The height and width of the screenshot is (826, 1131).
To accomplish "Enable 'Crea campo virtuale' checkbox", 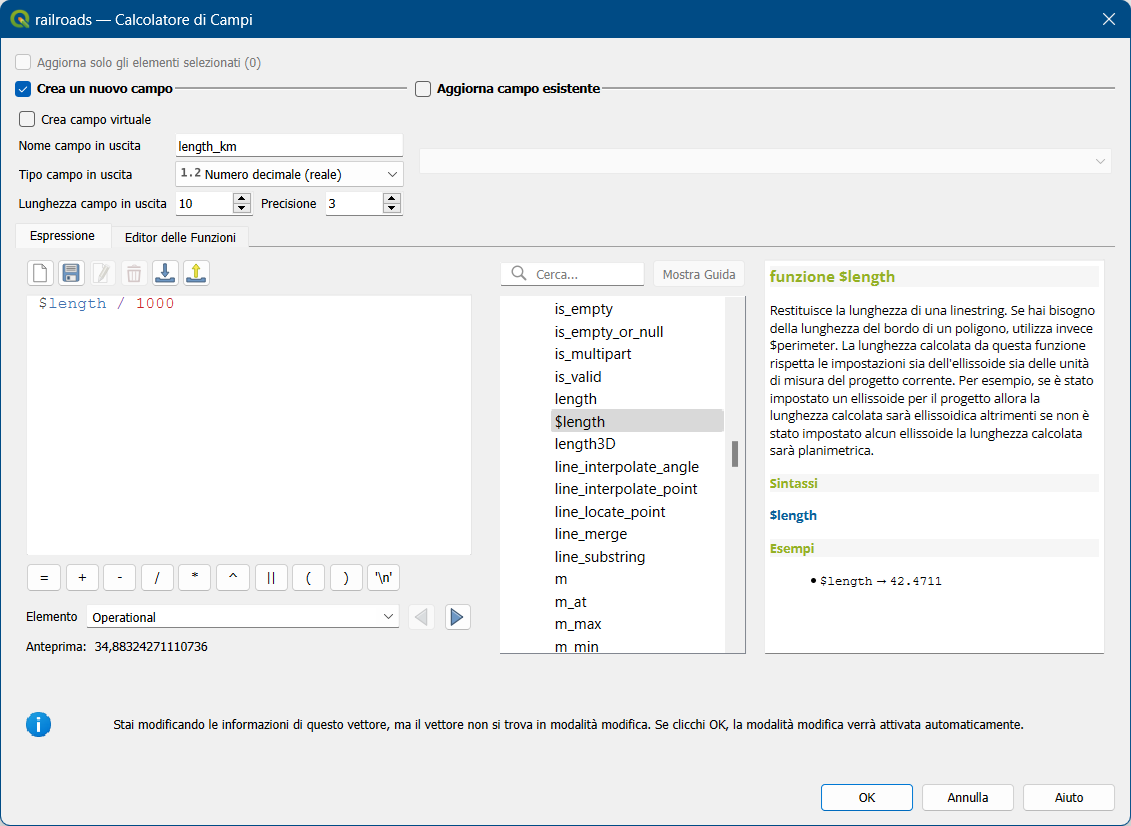I will [27, 119].
